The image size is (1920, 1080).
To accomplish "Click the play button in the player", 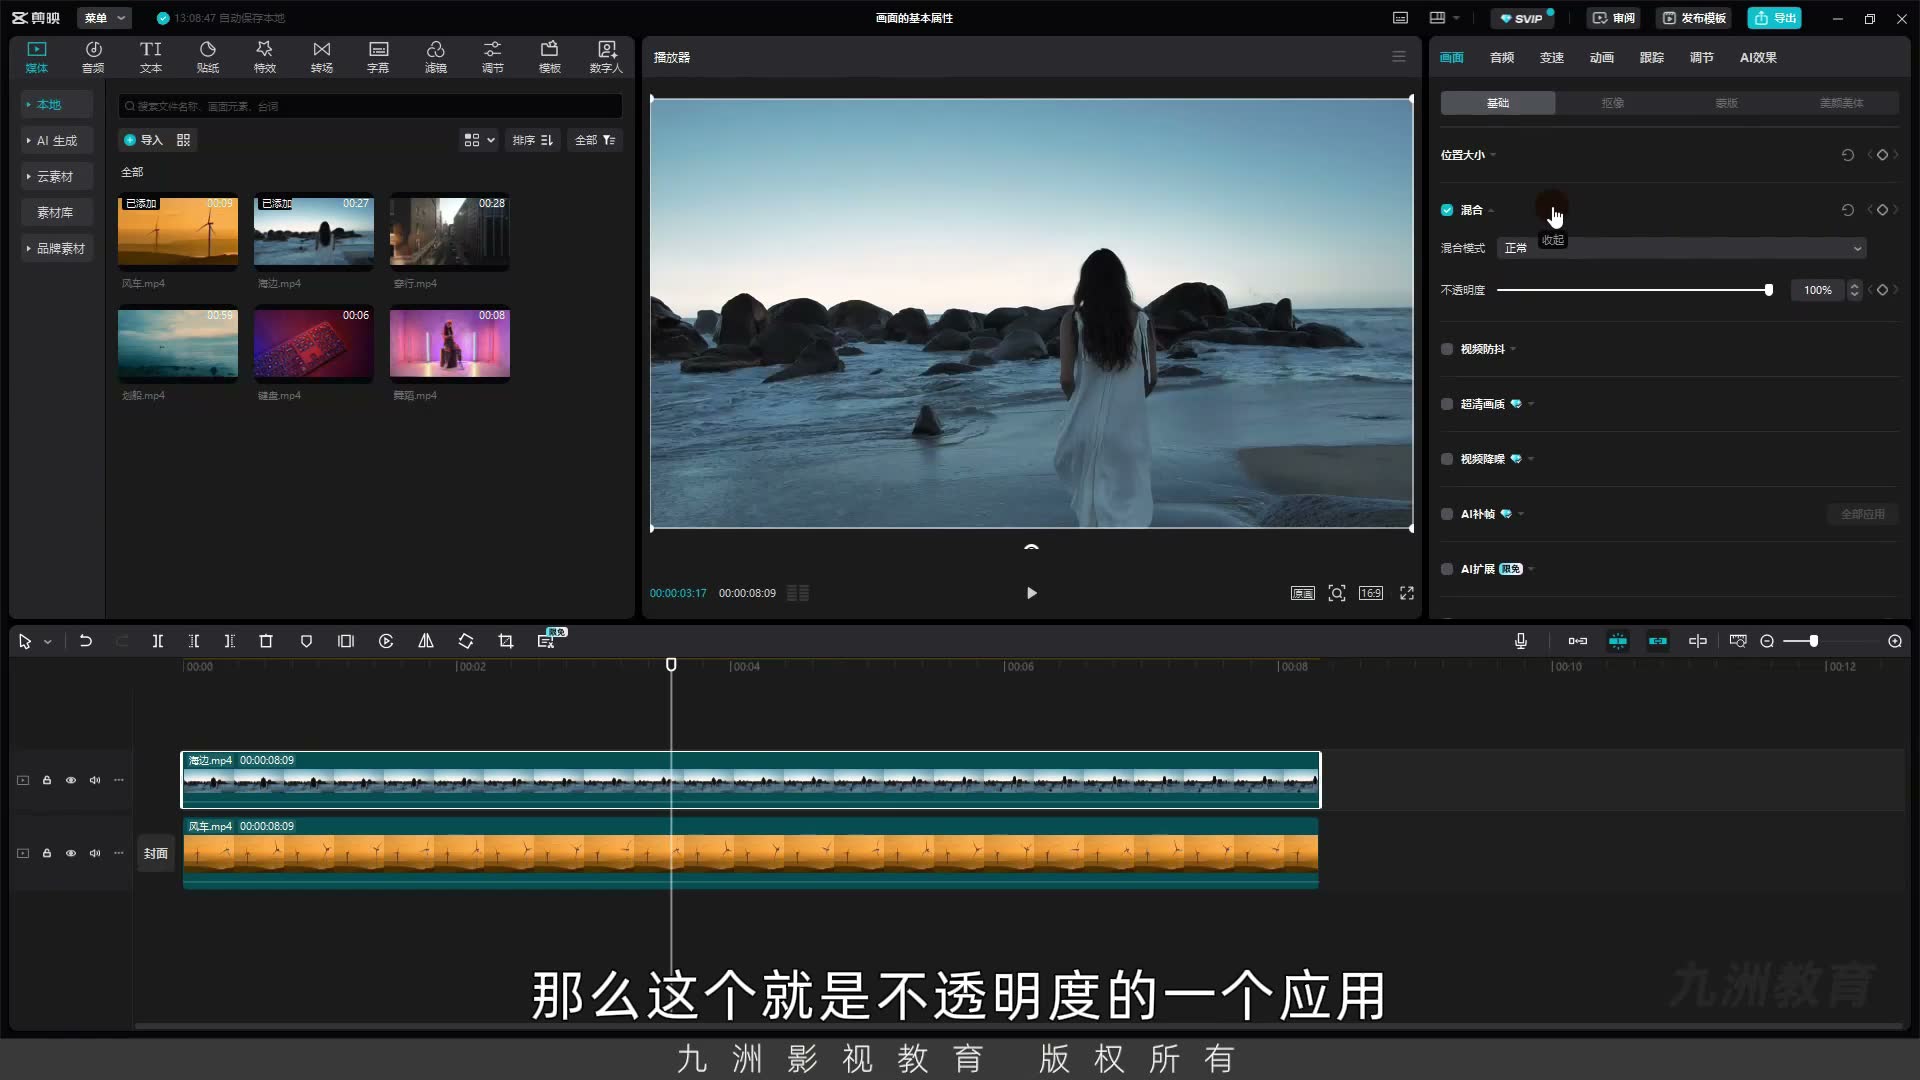I will 1031,593.
